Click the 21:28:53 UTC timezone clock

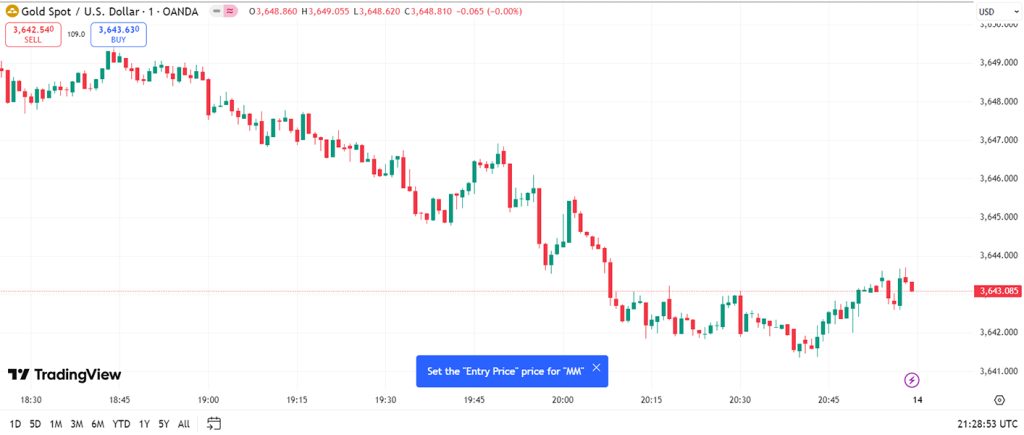pyautogui.click(x=985, y=423)
